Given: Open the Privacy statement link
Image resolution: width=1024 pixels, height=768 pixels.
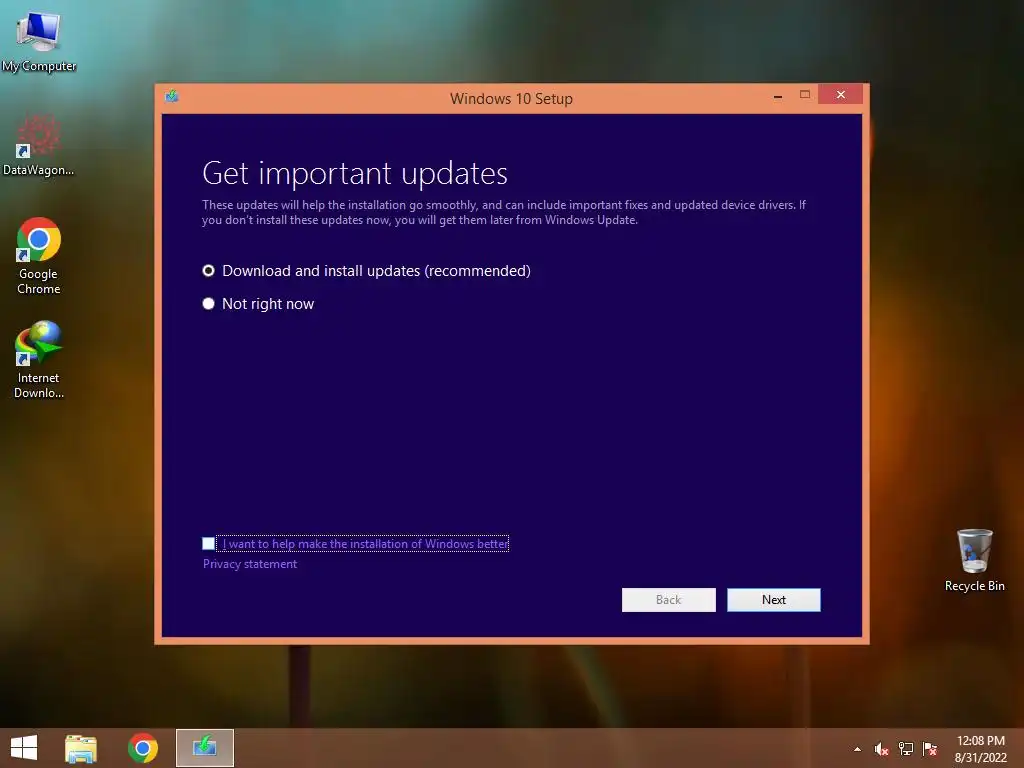Looking at the screenshot, I should tap(250, 564).
